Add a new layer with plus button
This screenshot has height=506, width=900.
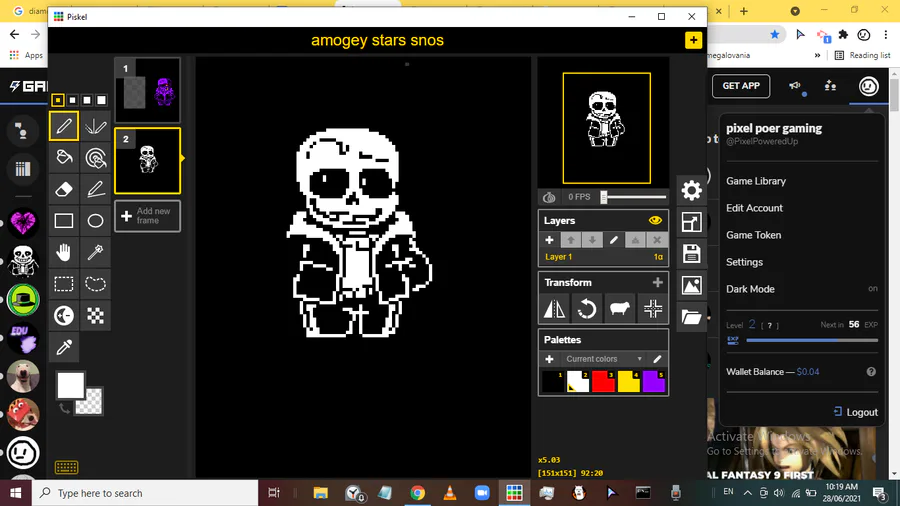click(x=549, y=240)
